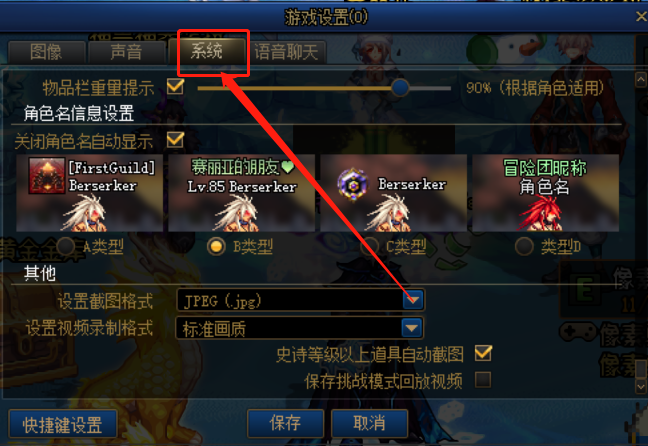Image resolution: width=648 pixels, height=446 pixels.
Task: Disable 史诗等级以上道具自动截图 checkbox
Action: (483, 353)
